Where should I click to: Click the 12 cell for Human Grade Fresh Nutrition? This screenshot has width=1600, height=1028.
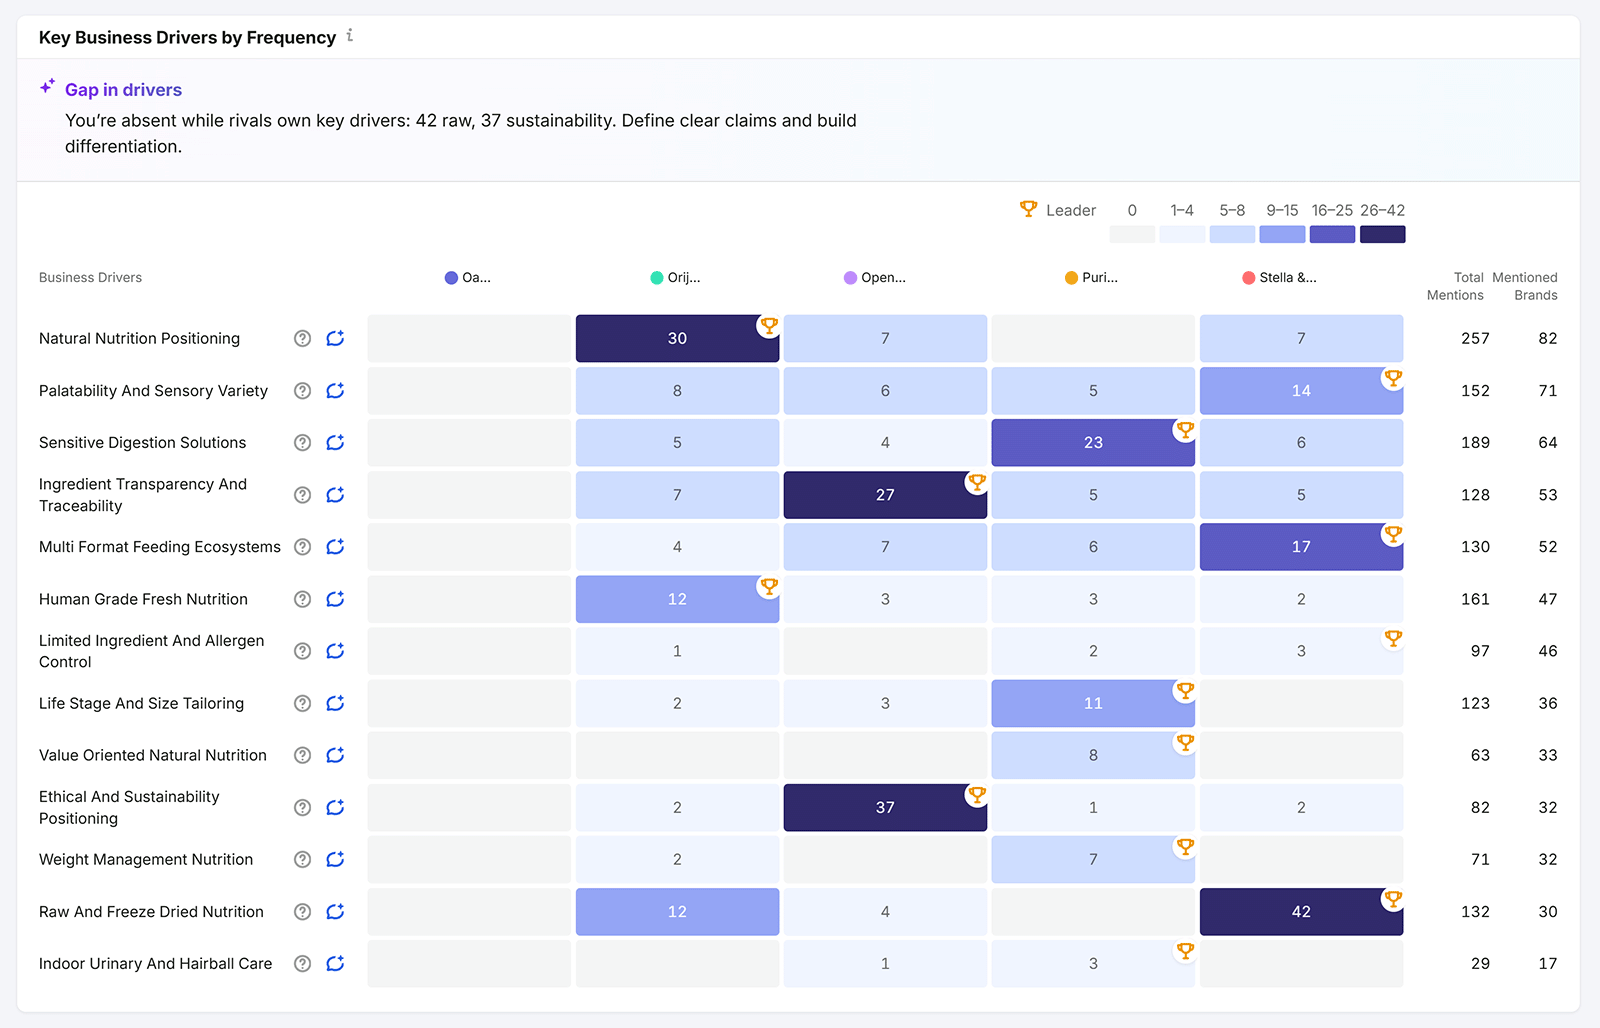677,599
